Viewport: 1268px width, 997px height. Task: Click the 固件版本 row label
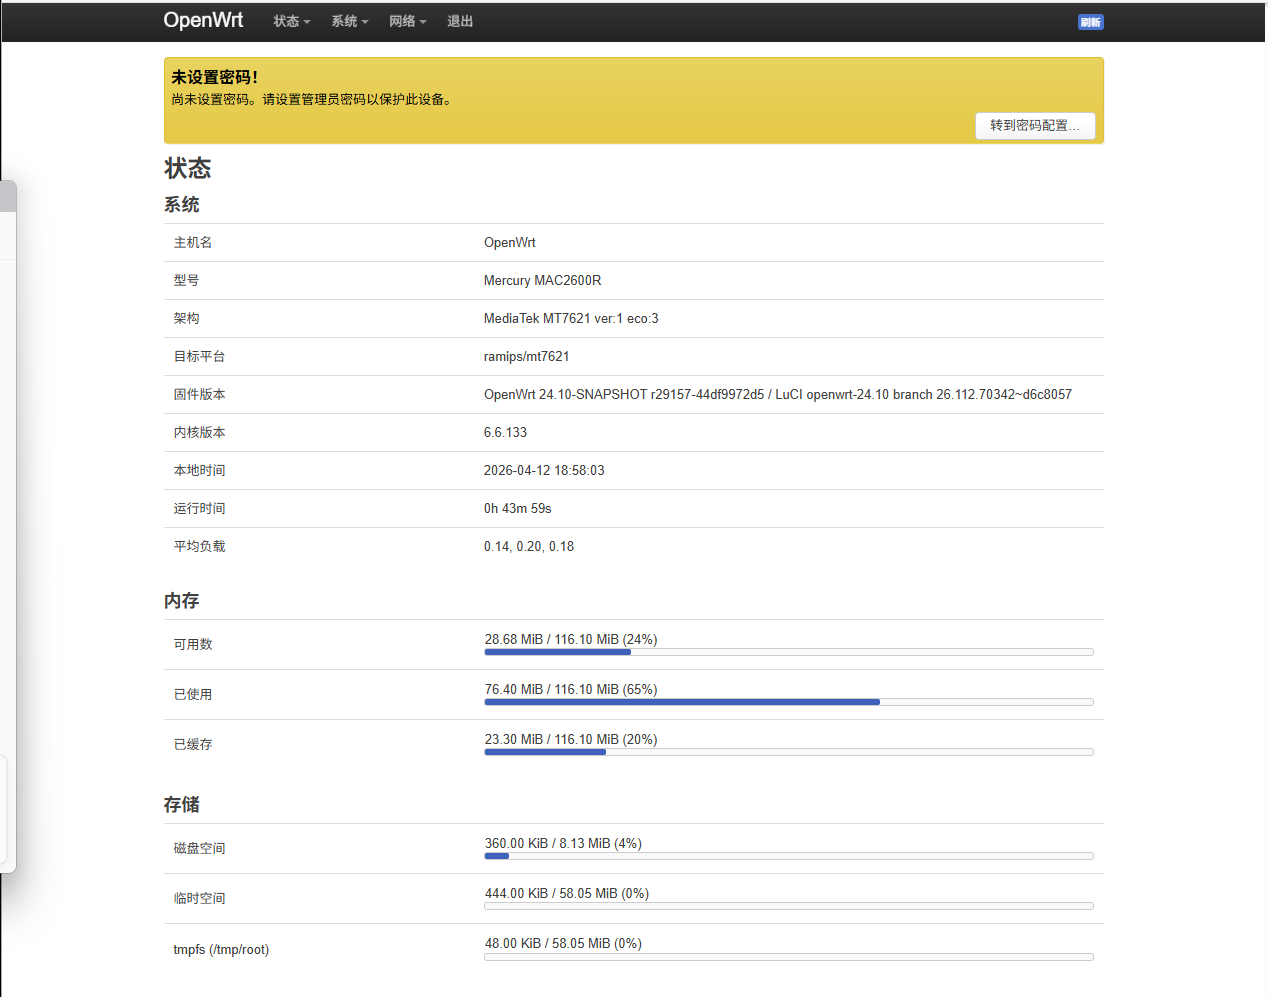tap(199, 394)
